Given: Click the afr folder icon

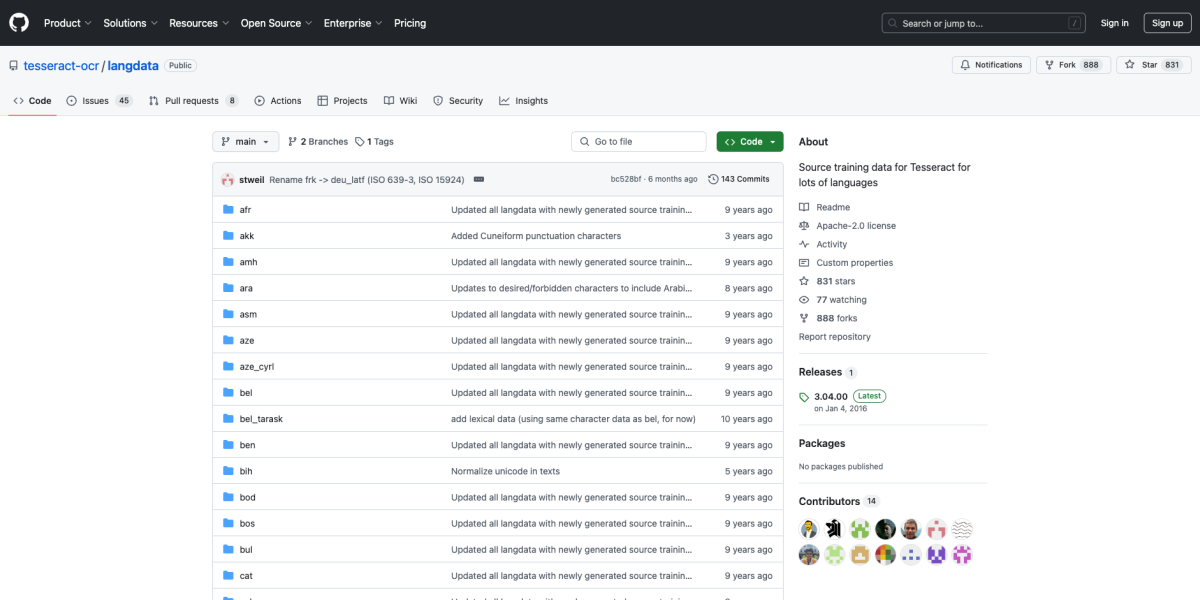Looking at the screenshot, I should point(228,210).
